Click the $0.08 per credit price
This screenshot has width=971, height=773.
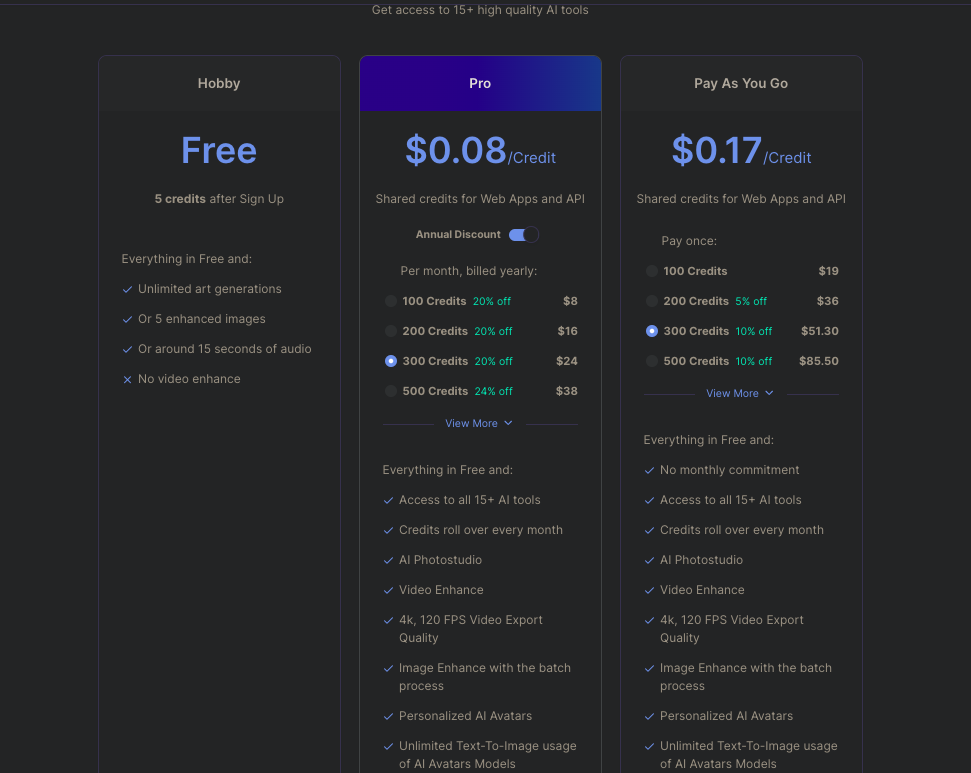(457, 151)
